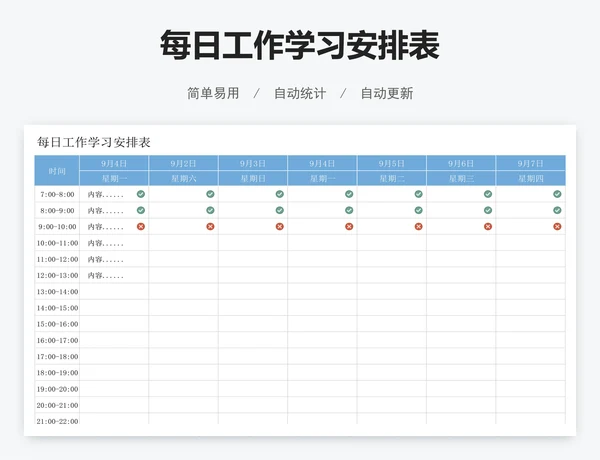
Task: Select the 时间 header cell
Action: [57, 171]
